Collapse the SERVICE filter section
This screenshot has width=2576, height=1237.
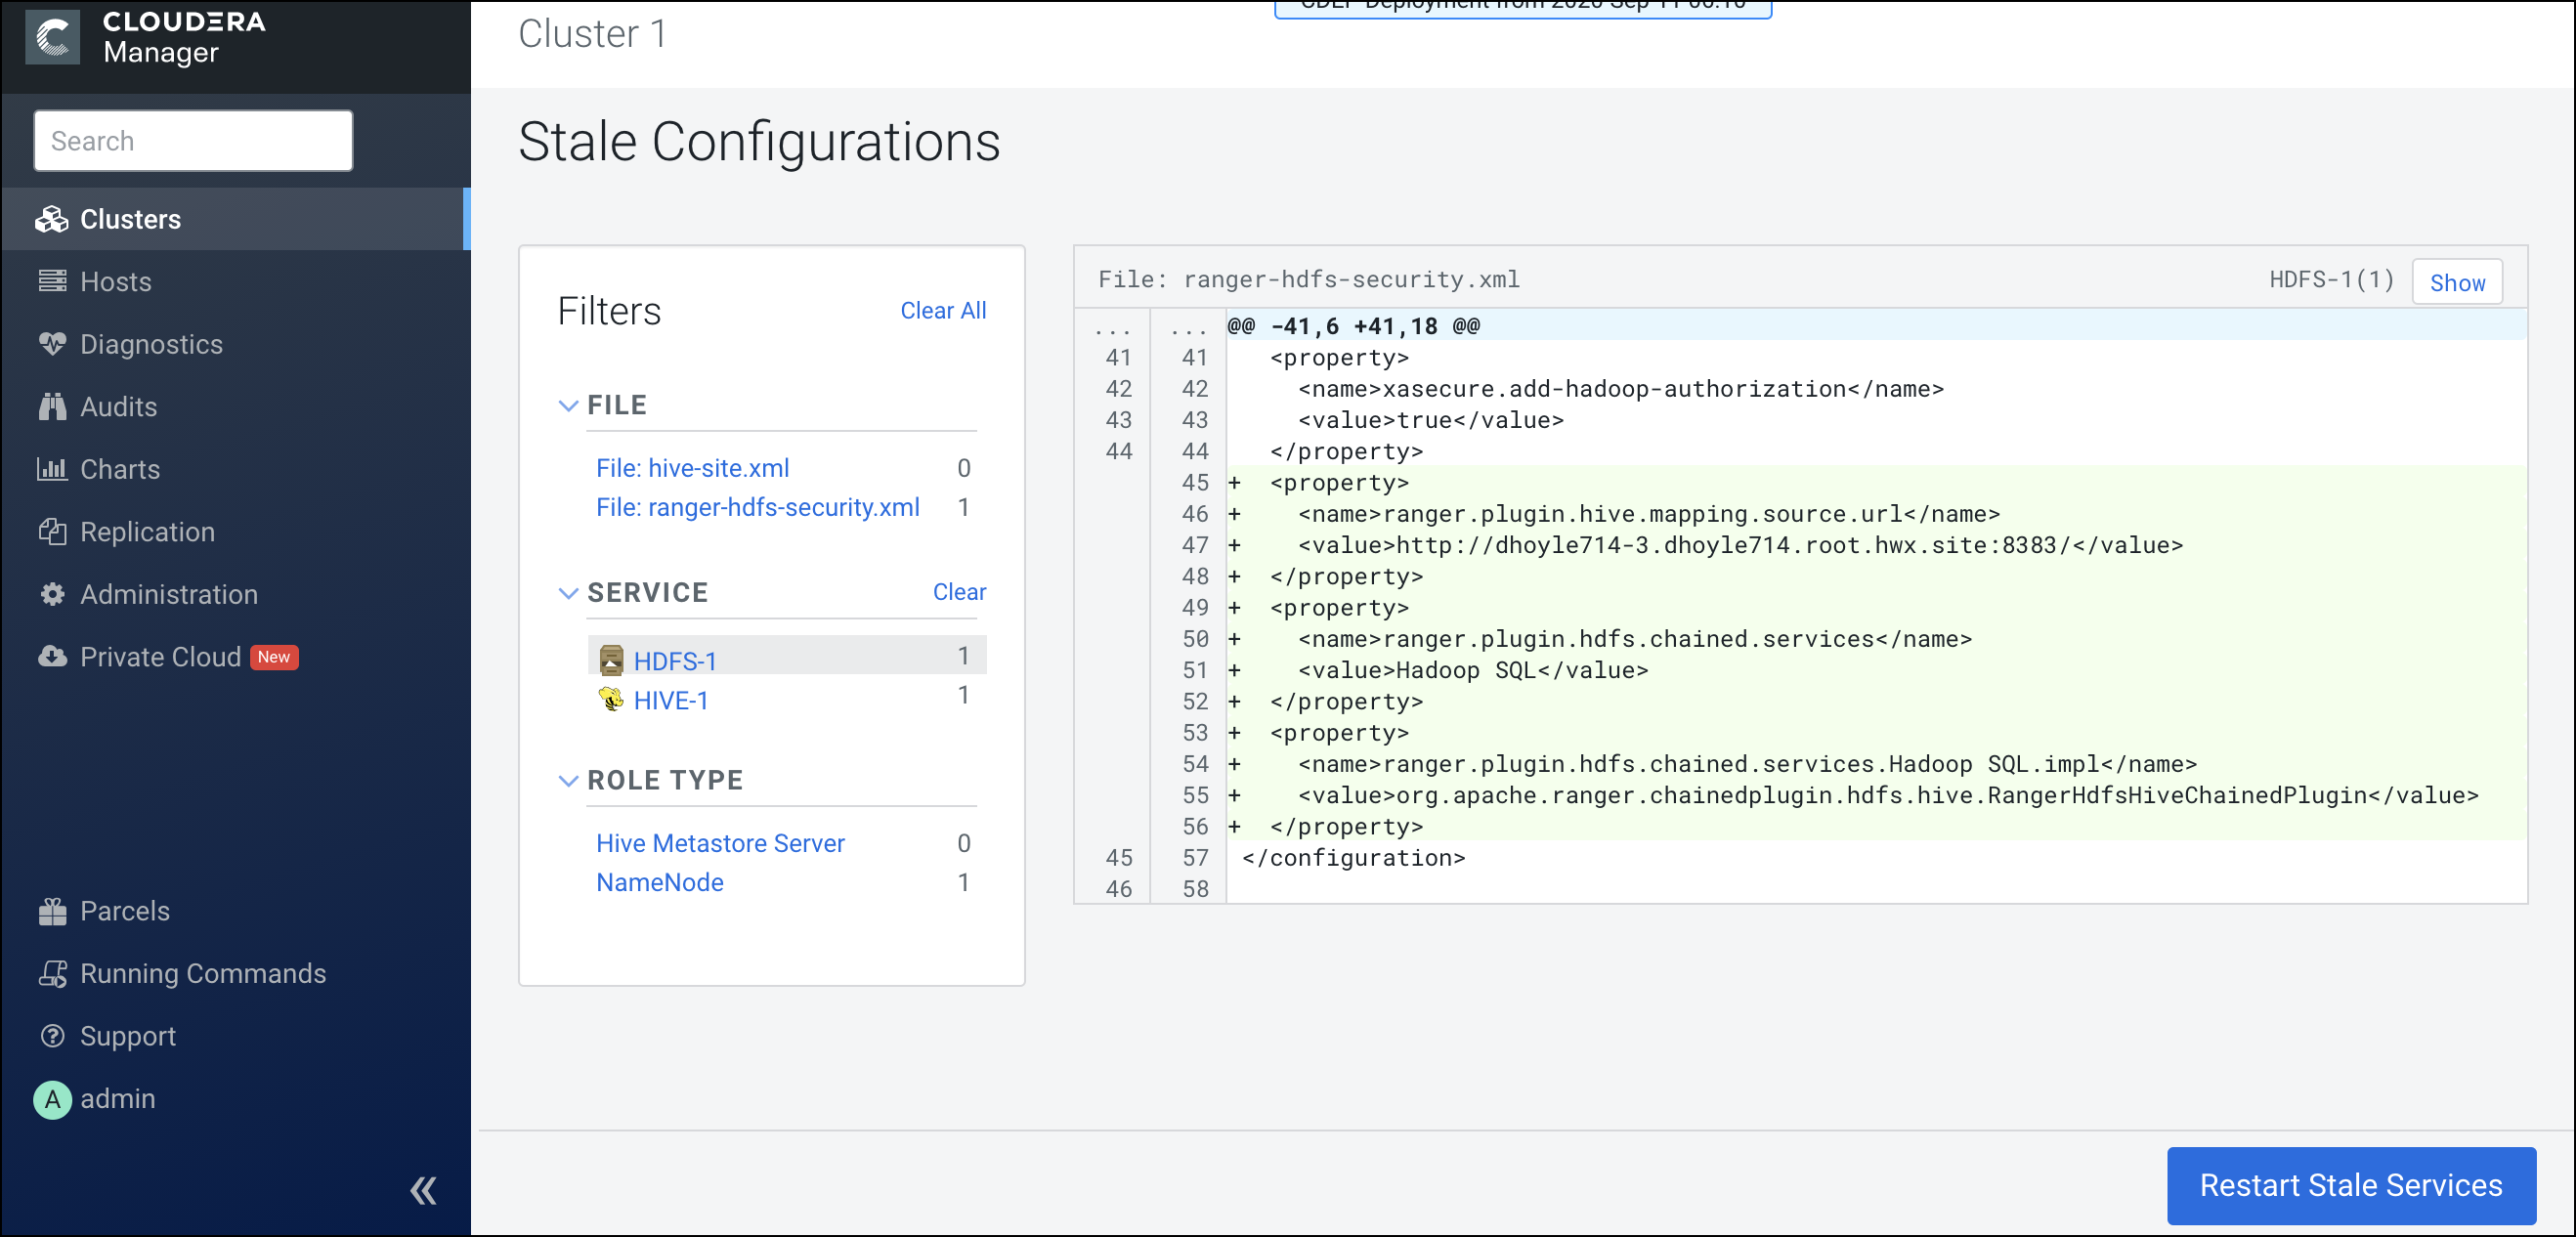[x=568, y=593]
